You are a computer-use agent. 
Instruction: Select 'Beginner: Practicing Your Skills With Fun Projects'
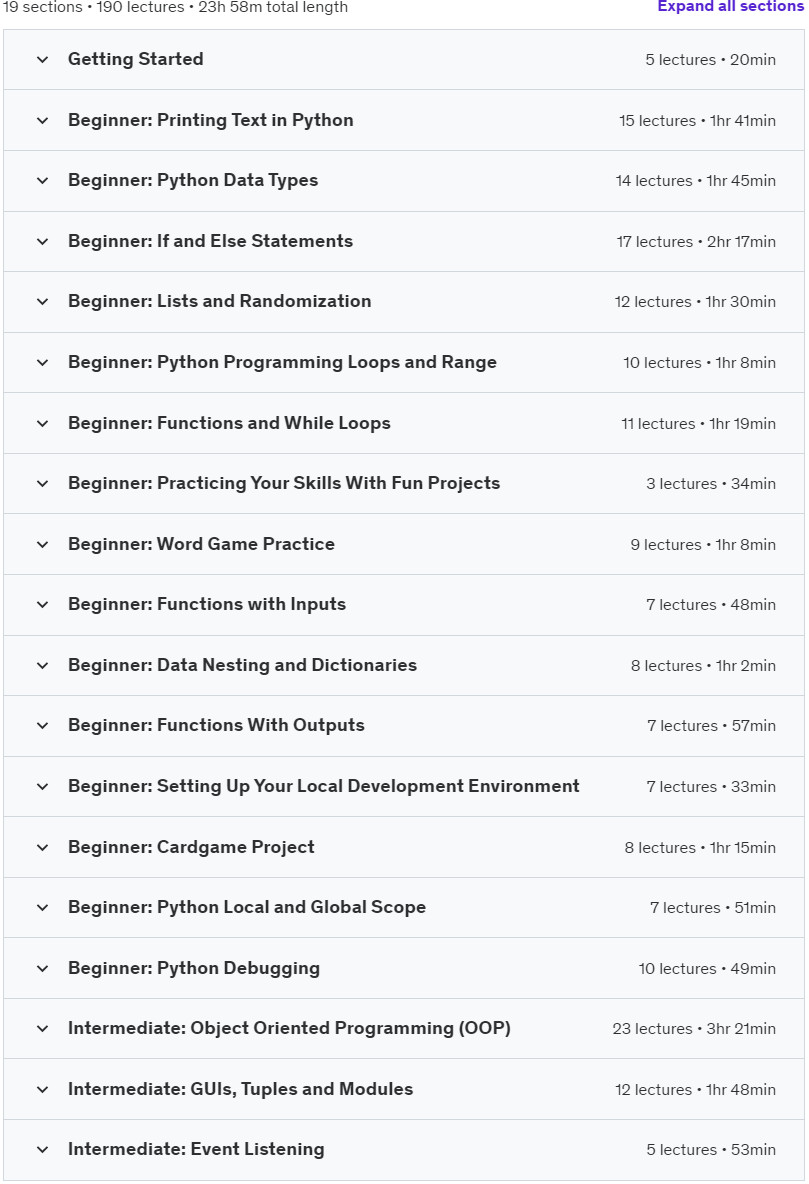[x=284, y=483]
